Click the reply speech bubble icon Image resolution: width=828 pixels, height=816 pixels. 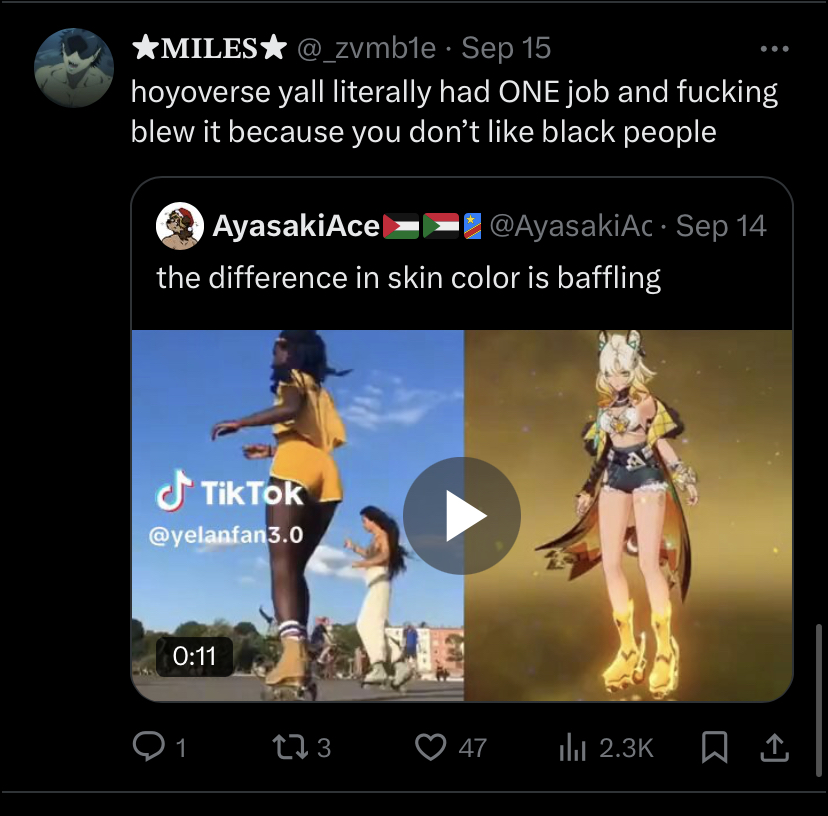pyautogui.click(x=148, y=746)
